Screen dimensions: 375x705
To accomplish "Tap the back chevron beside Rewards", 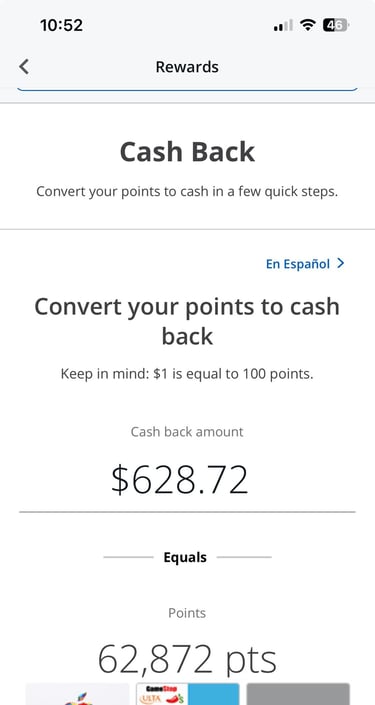I will coord(24,67).
